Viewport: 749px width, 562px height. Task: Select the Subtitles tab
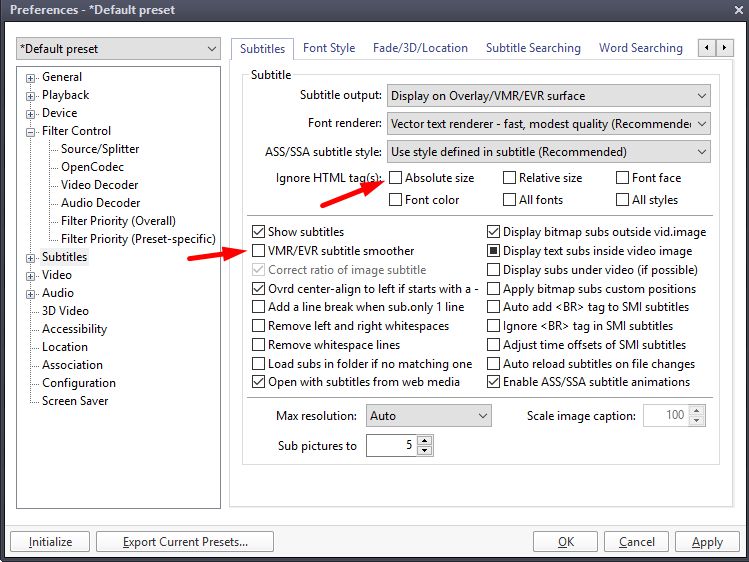[x=262, y=49]
